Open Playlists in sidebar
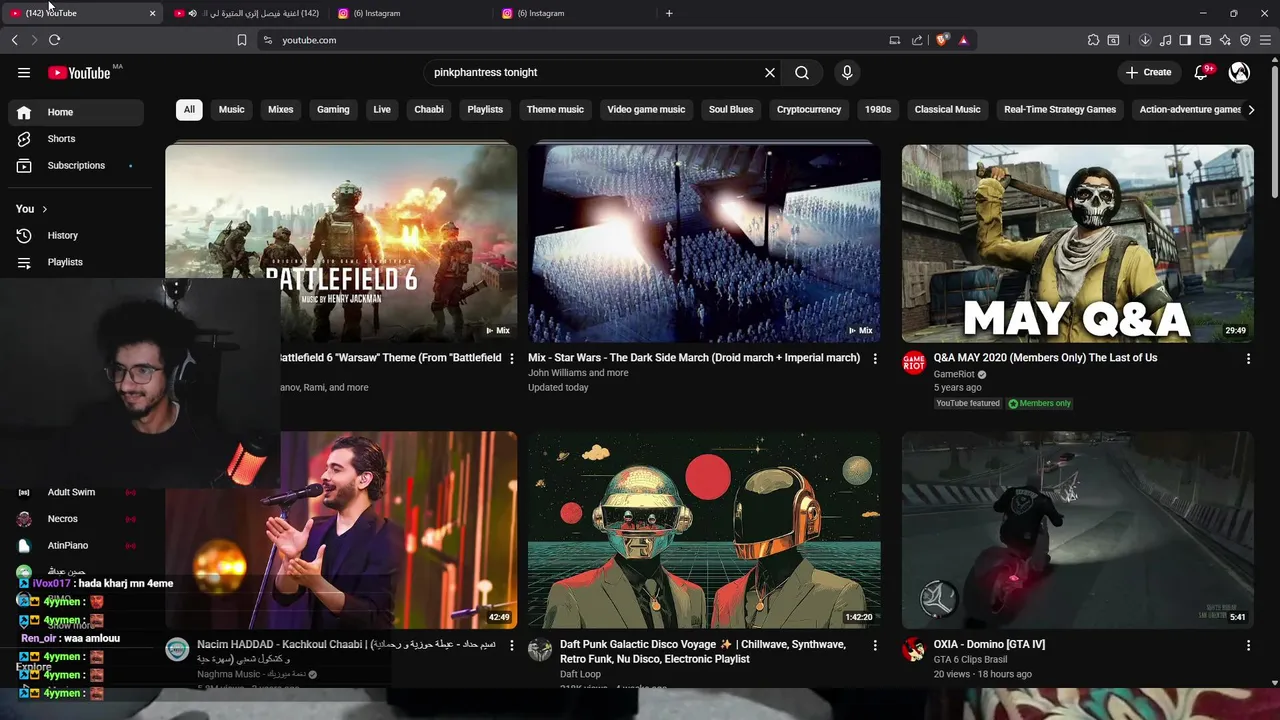The width and height of the screenshot is (1280, 720). [76, 262]
